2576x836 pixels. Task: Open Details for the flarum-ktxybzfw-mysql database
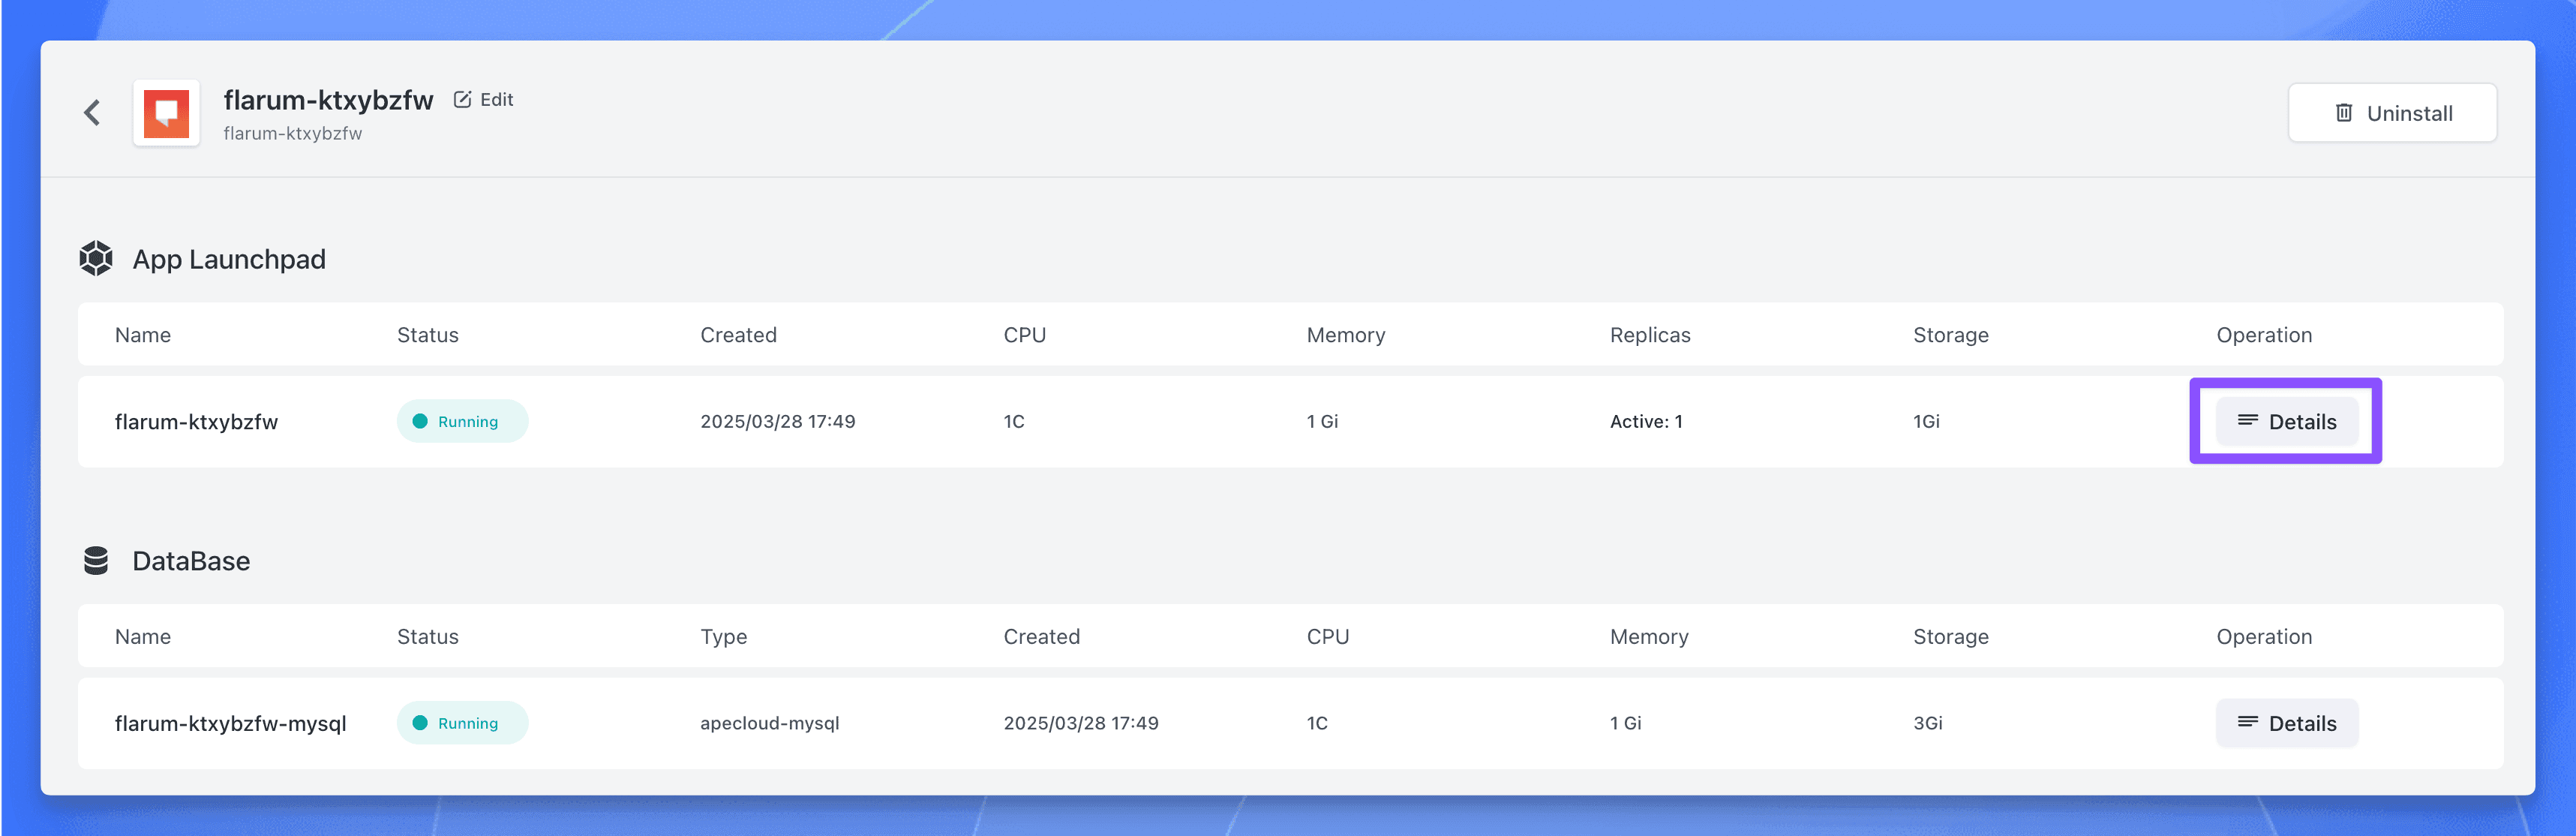2286,723
